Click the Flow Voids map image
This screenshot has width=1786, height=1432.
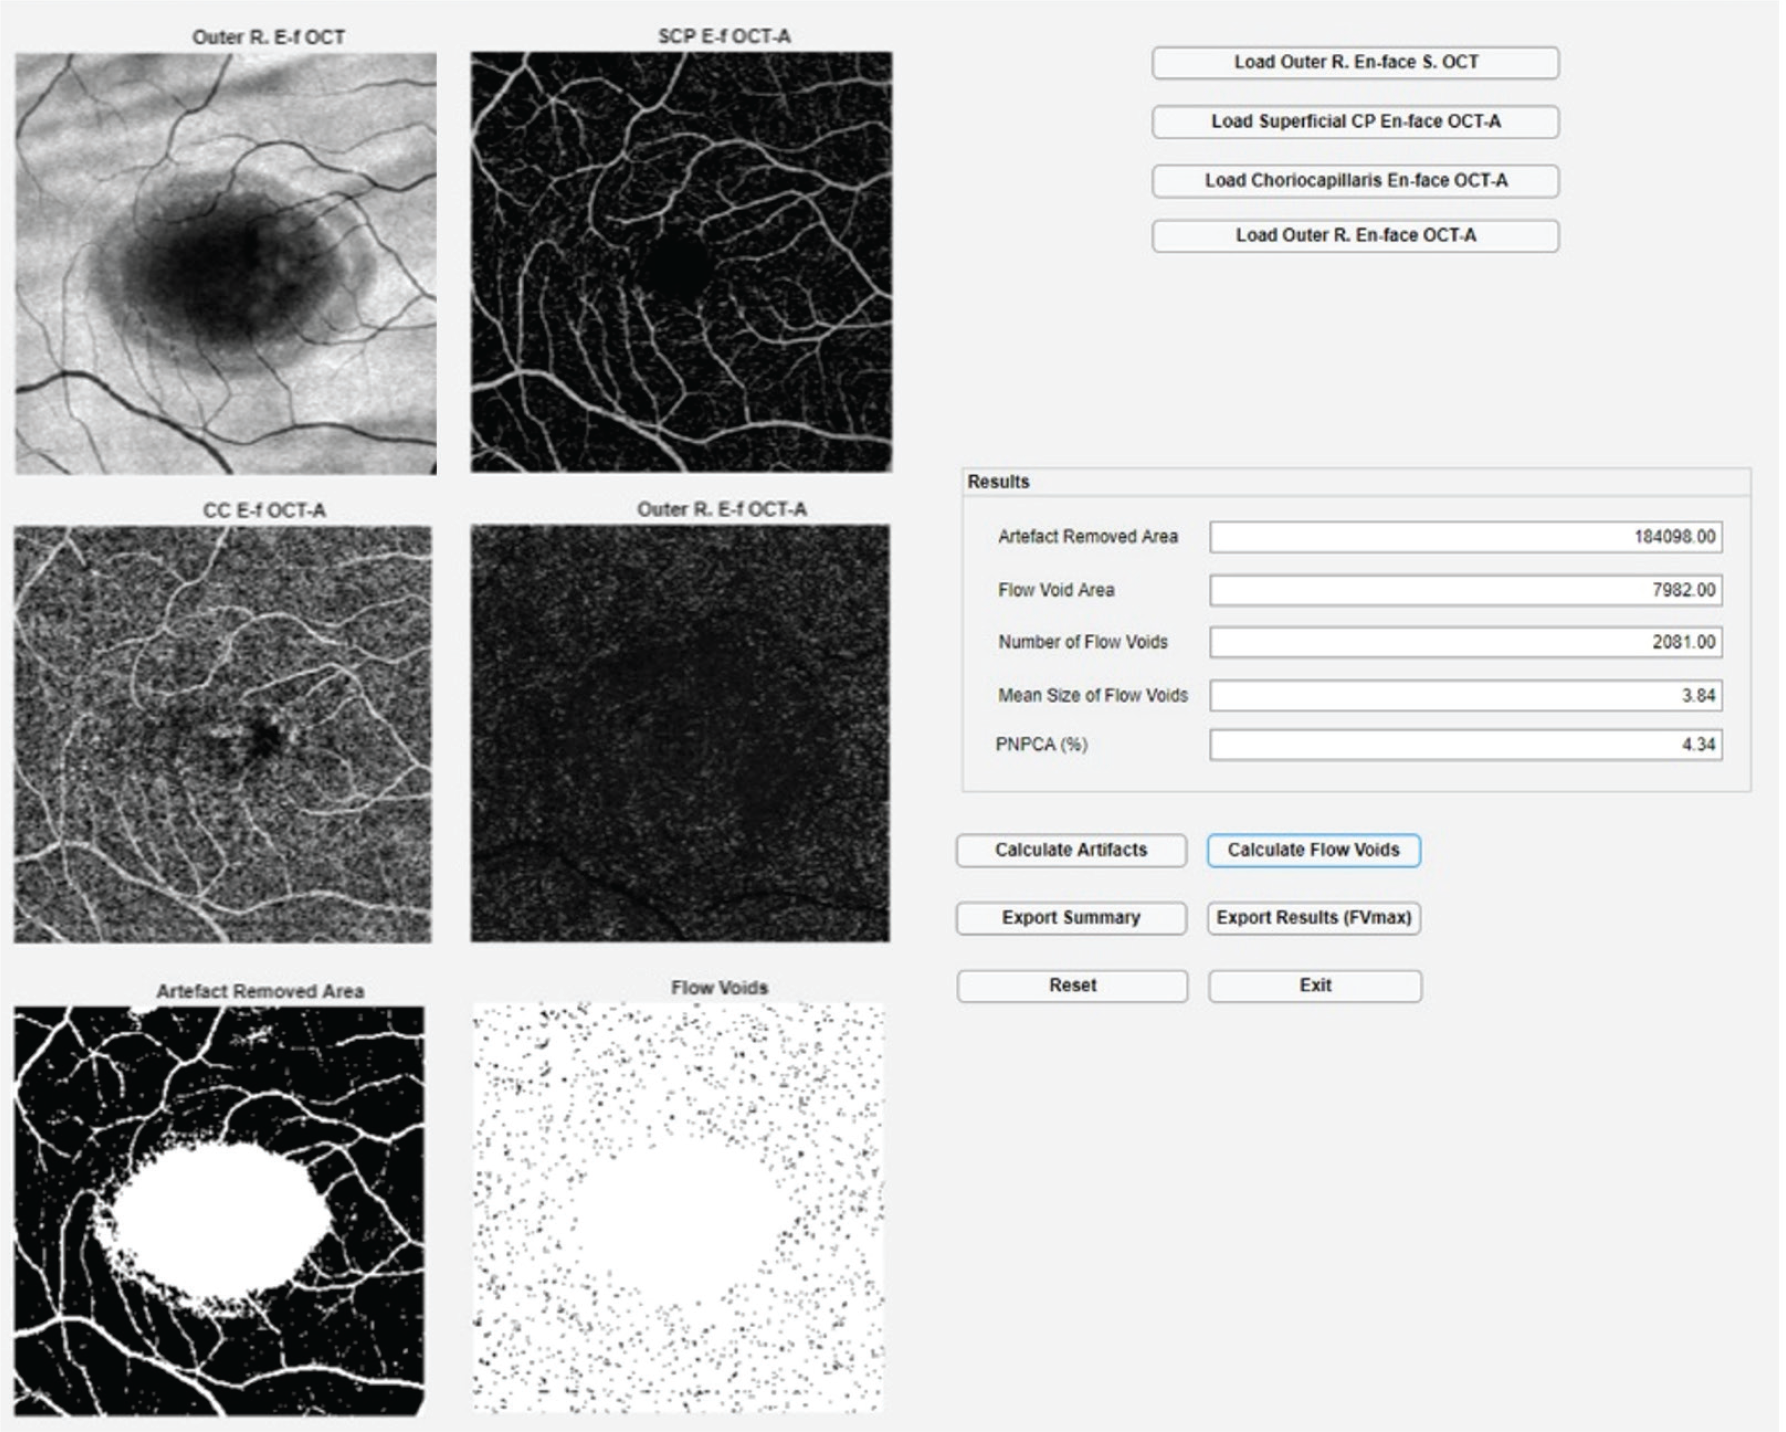(x=678, y=1208)
